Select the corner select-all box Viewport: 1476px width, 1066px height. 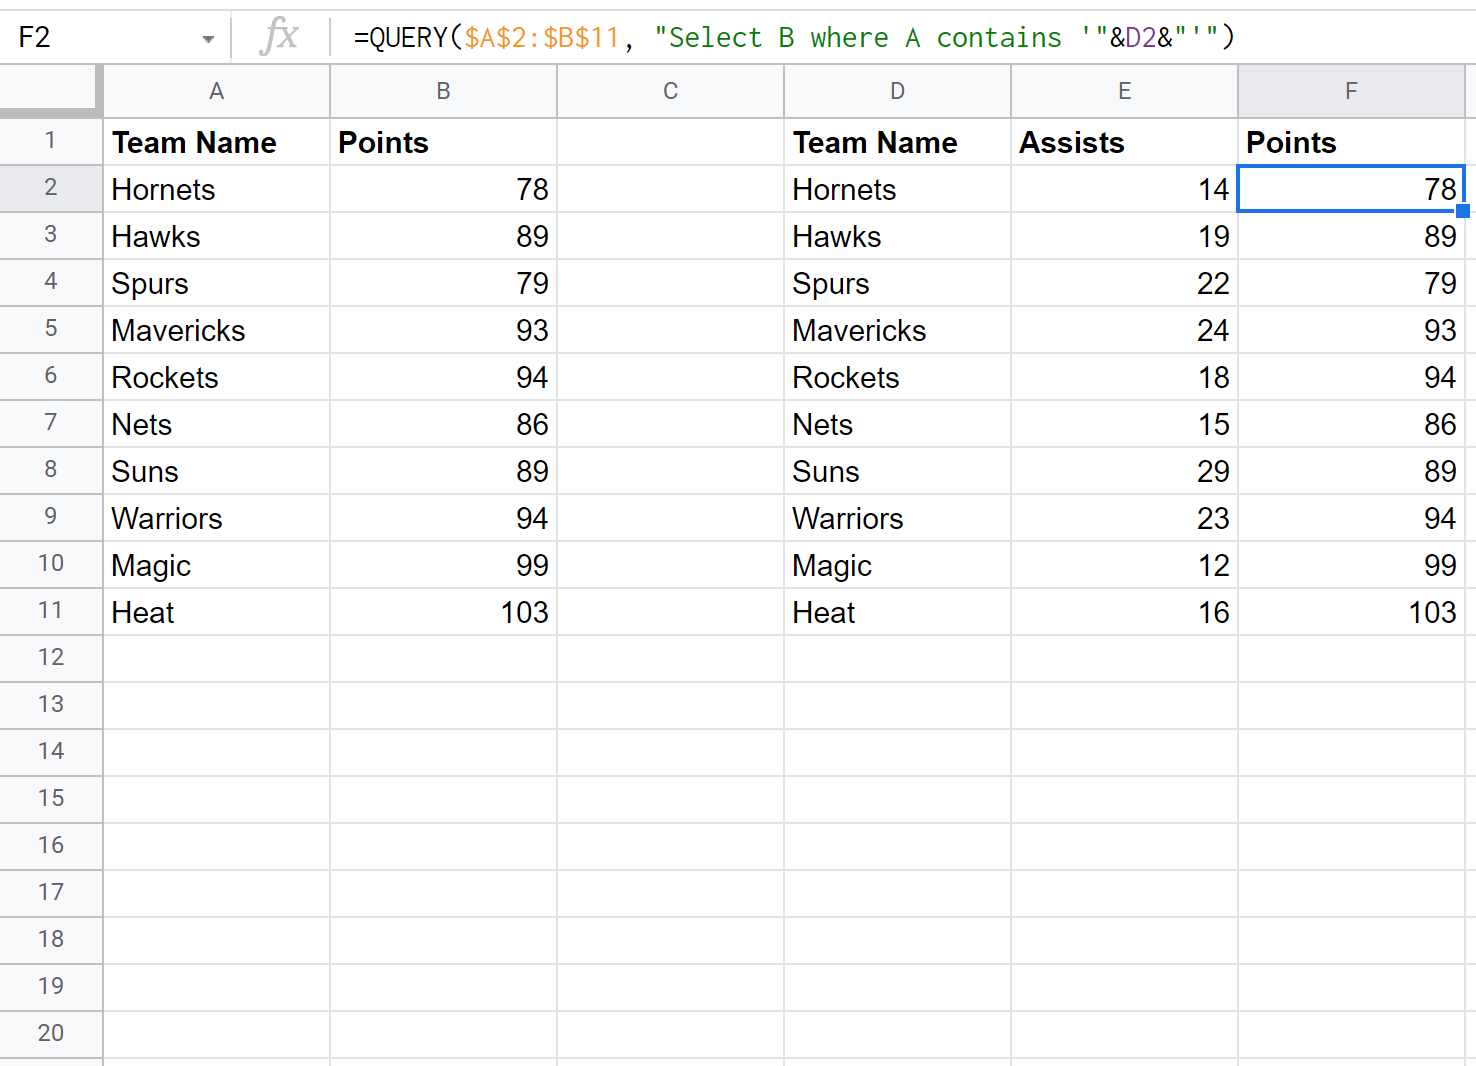pyautogui.click(x=50, y=90)
